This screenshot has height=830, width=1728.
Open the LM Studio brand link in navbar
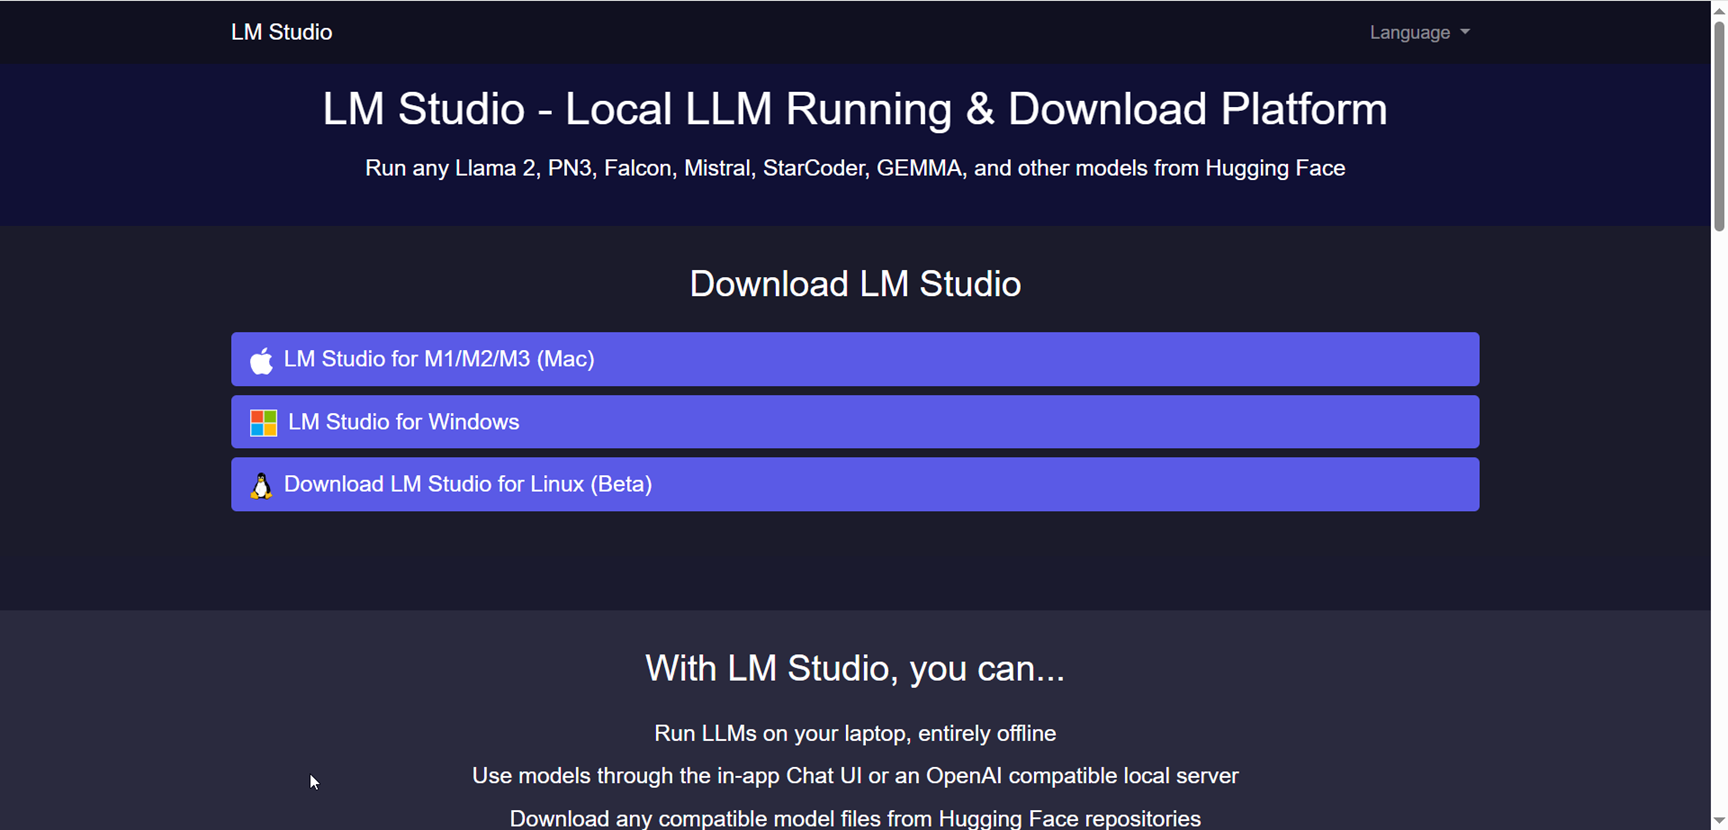click(x=281, y=32)
